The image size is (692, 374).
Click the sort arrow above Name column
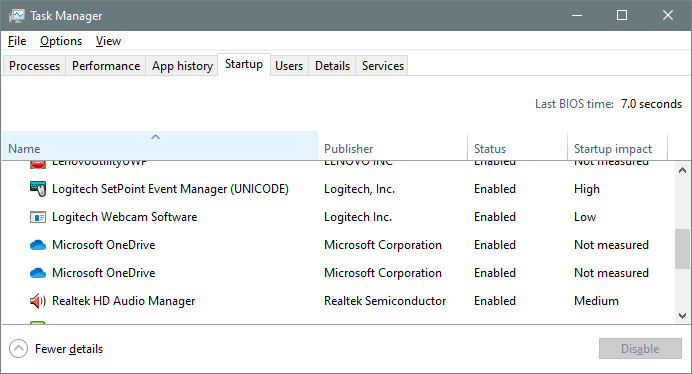tap(155, 137)
